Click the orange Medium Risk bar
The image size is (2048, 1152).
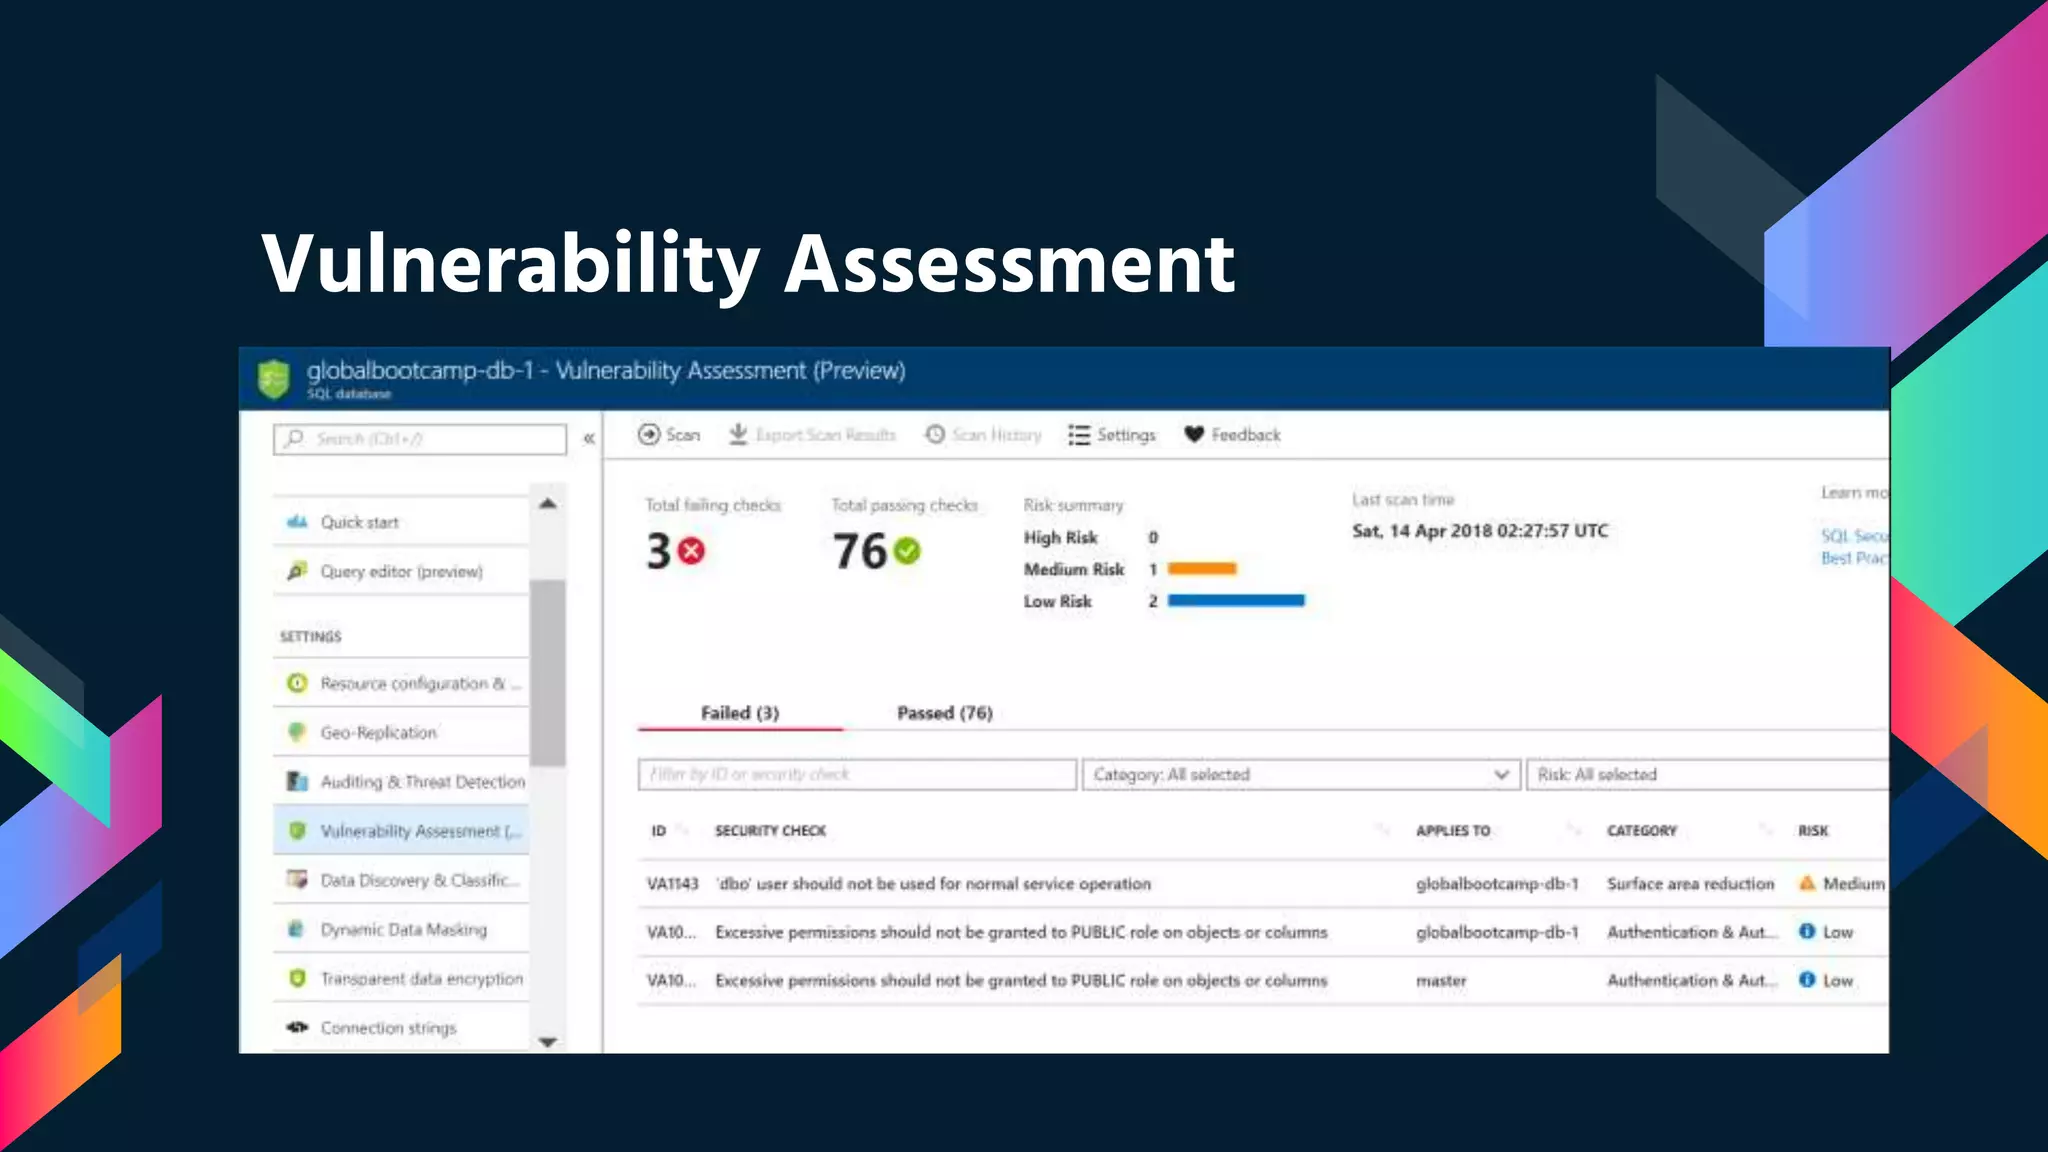[x=1202, y=569]
